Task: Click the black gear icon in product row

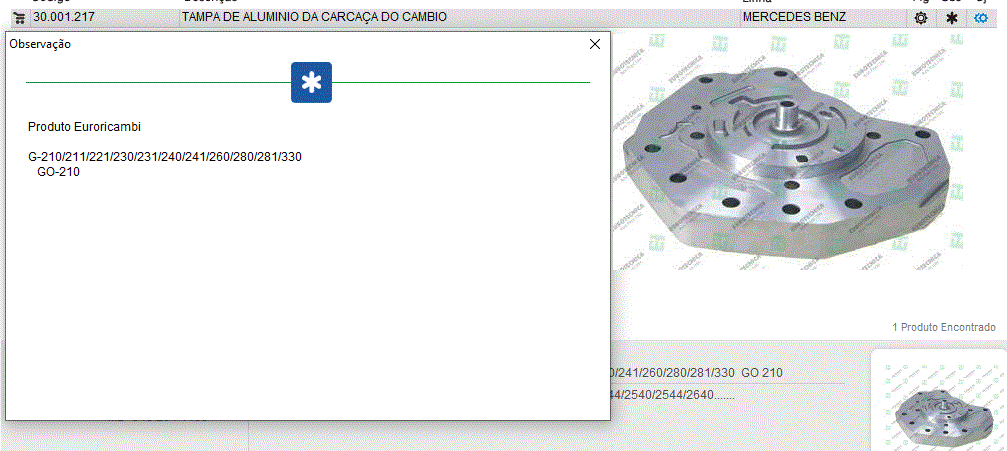Action: (x=921, y=18)
